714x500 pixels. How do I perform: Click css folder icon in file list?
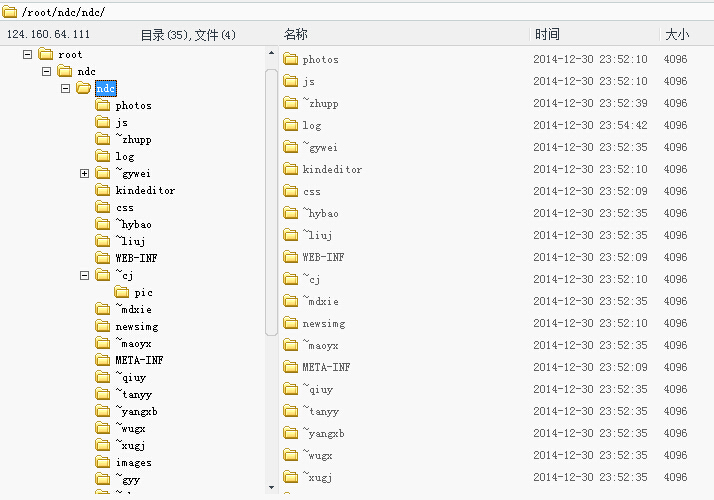tap(291, 191)
